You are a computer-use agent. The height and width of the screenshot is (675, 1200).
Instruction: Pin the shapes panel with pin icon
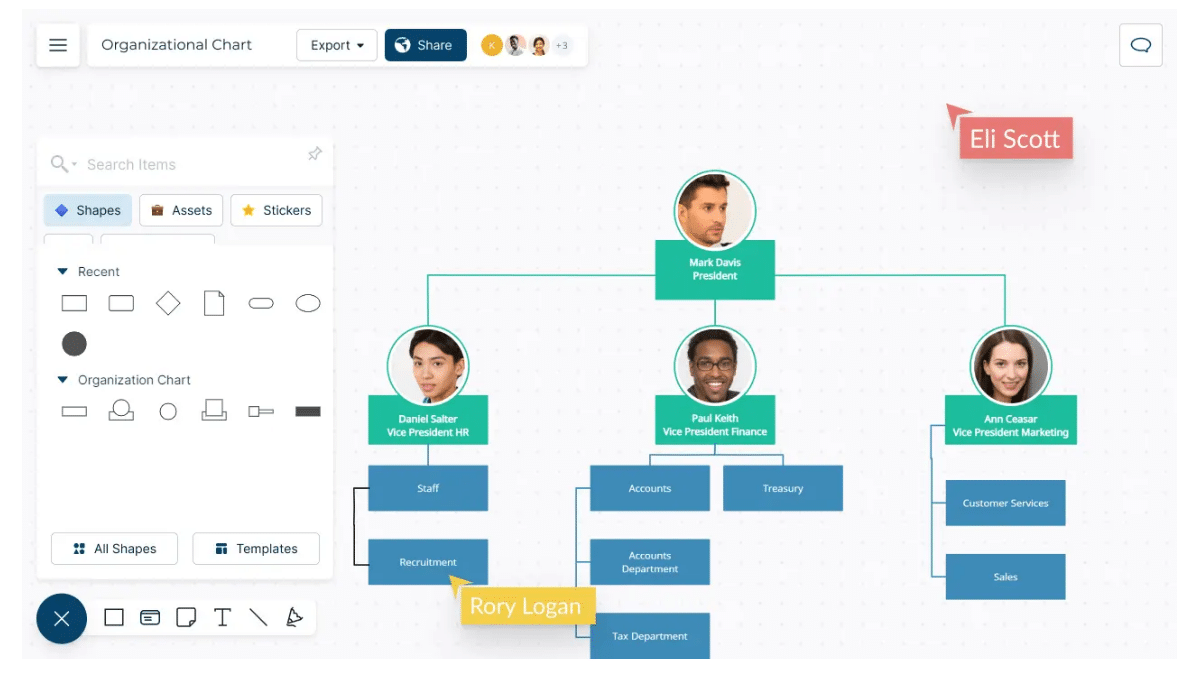click(315, 154)
